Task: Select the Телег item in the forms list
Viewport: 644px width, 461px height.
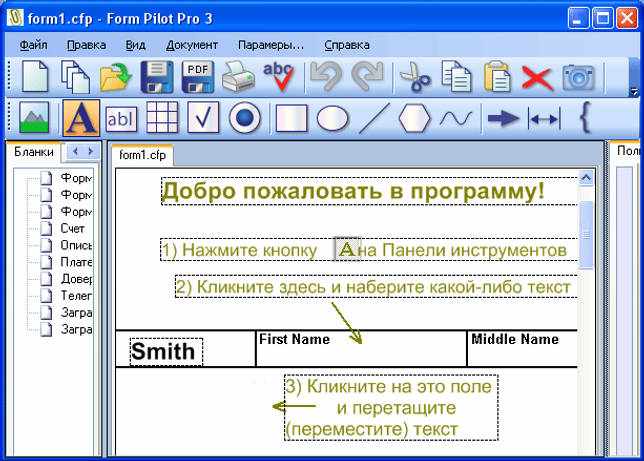Action: tap(76, 295)
